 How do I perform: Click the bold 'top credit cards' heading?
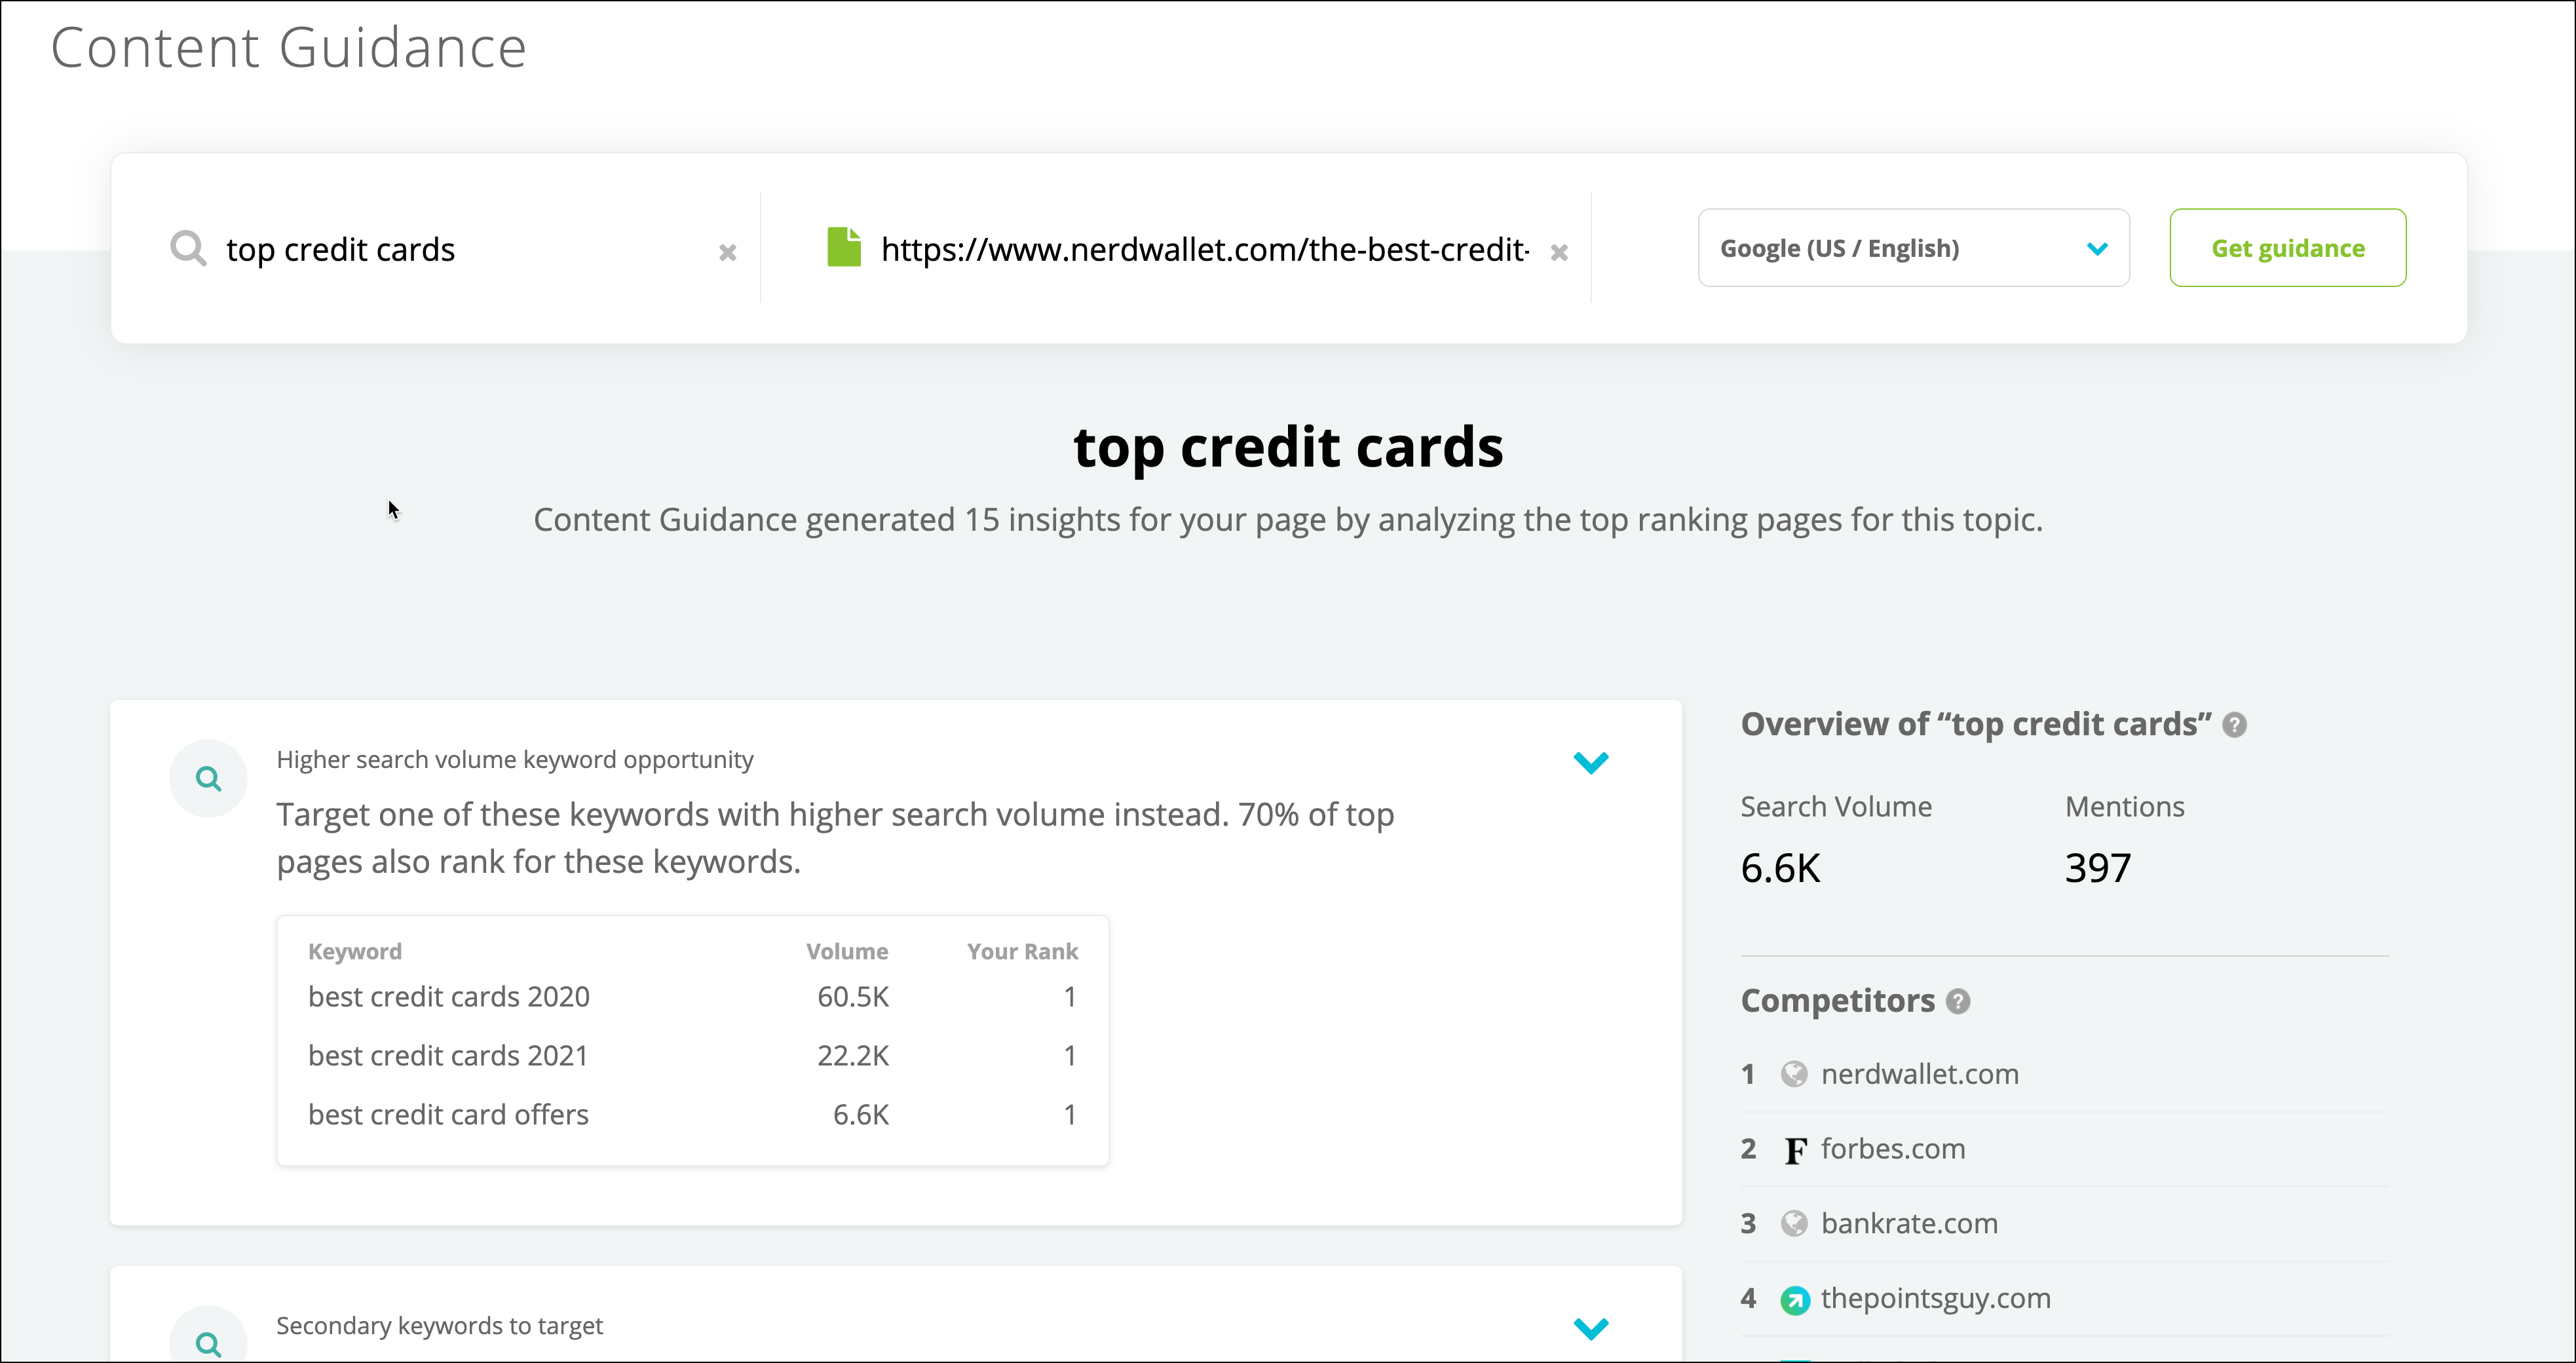(x=1288, y=447)
